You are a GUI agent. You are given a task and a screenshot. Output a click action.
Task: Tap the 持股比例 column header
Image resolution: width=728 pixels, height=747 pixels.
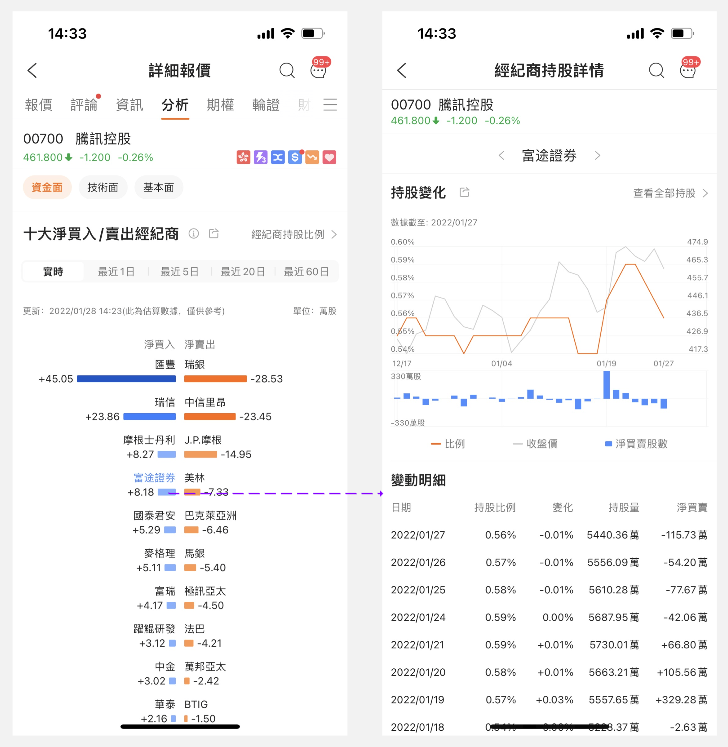pos(495,508)
